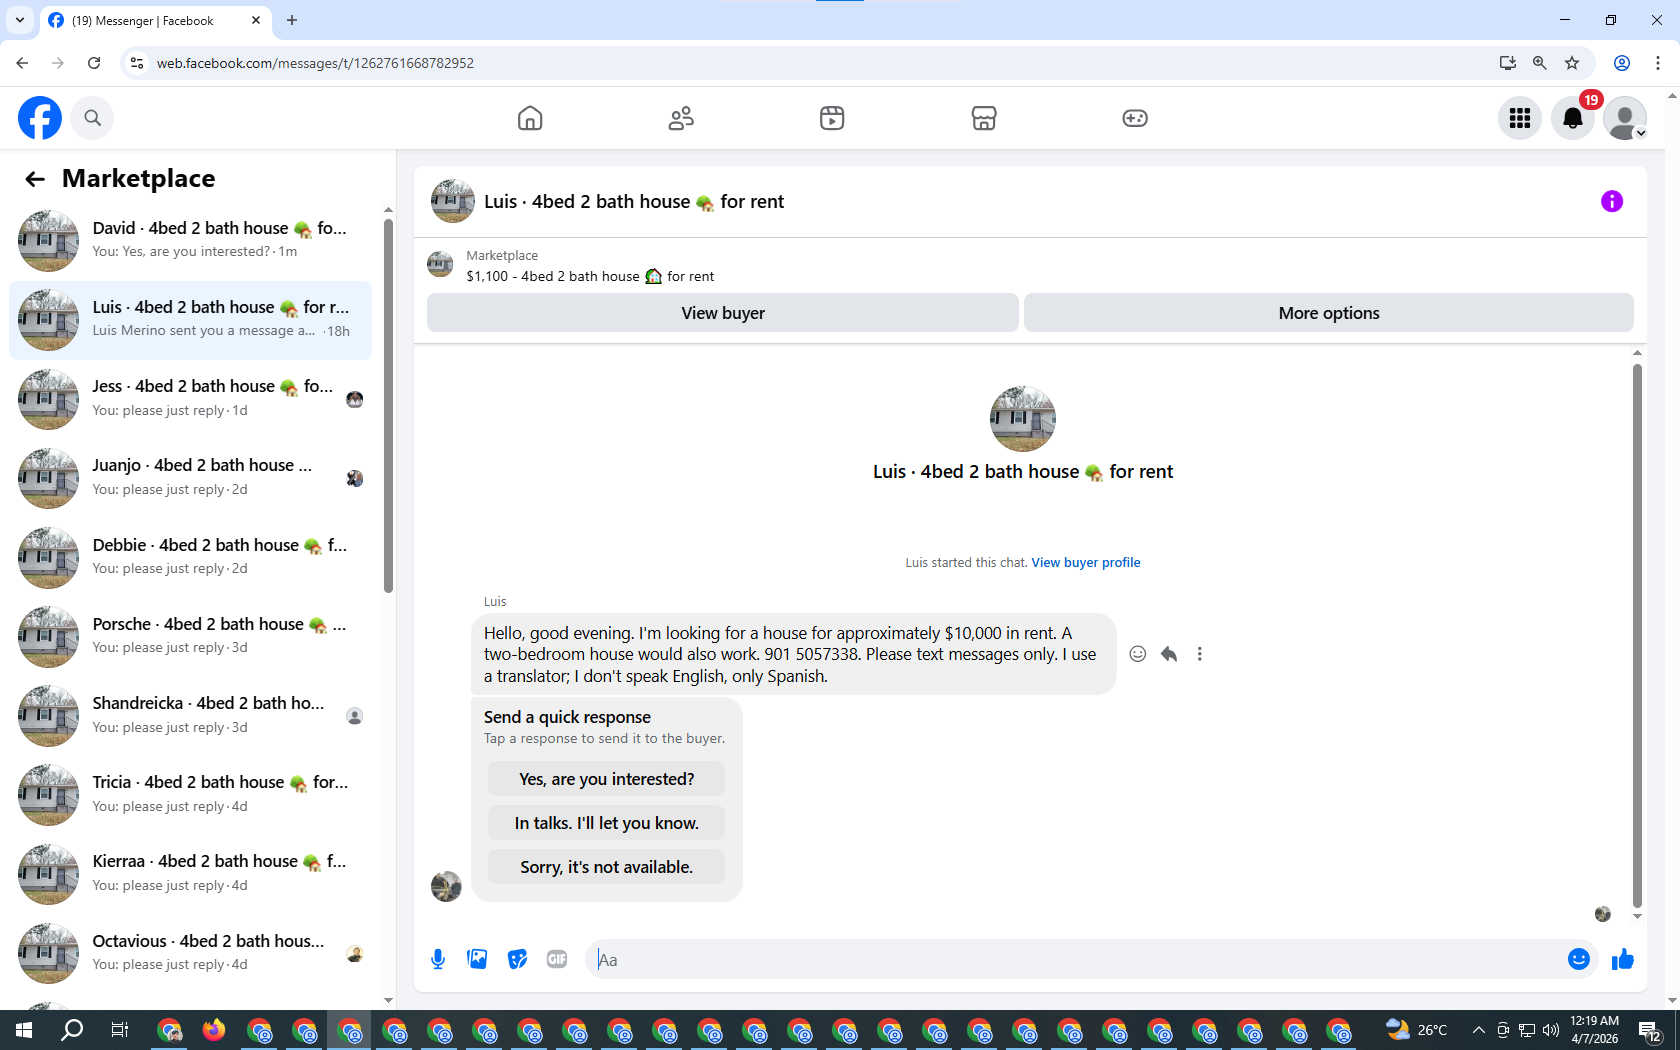Viewport: 1680px width, 1050px height.
Task: Choose a sticker
Action: pos(517,960)
